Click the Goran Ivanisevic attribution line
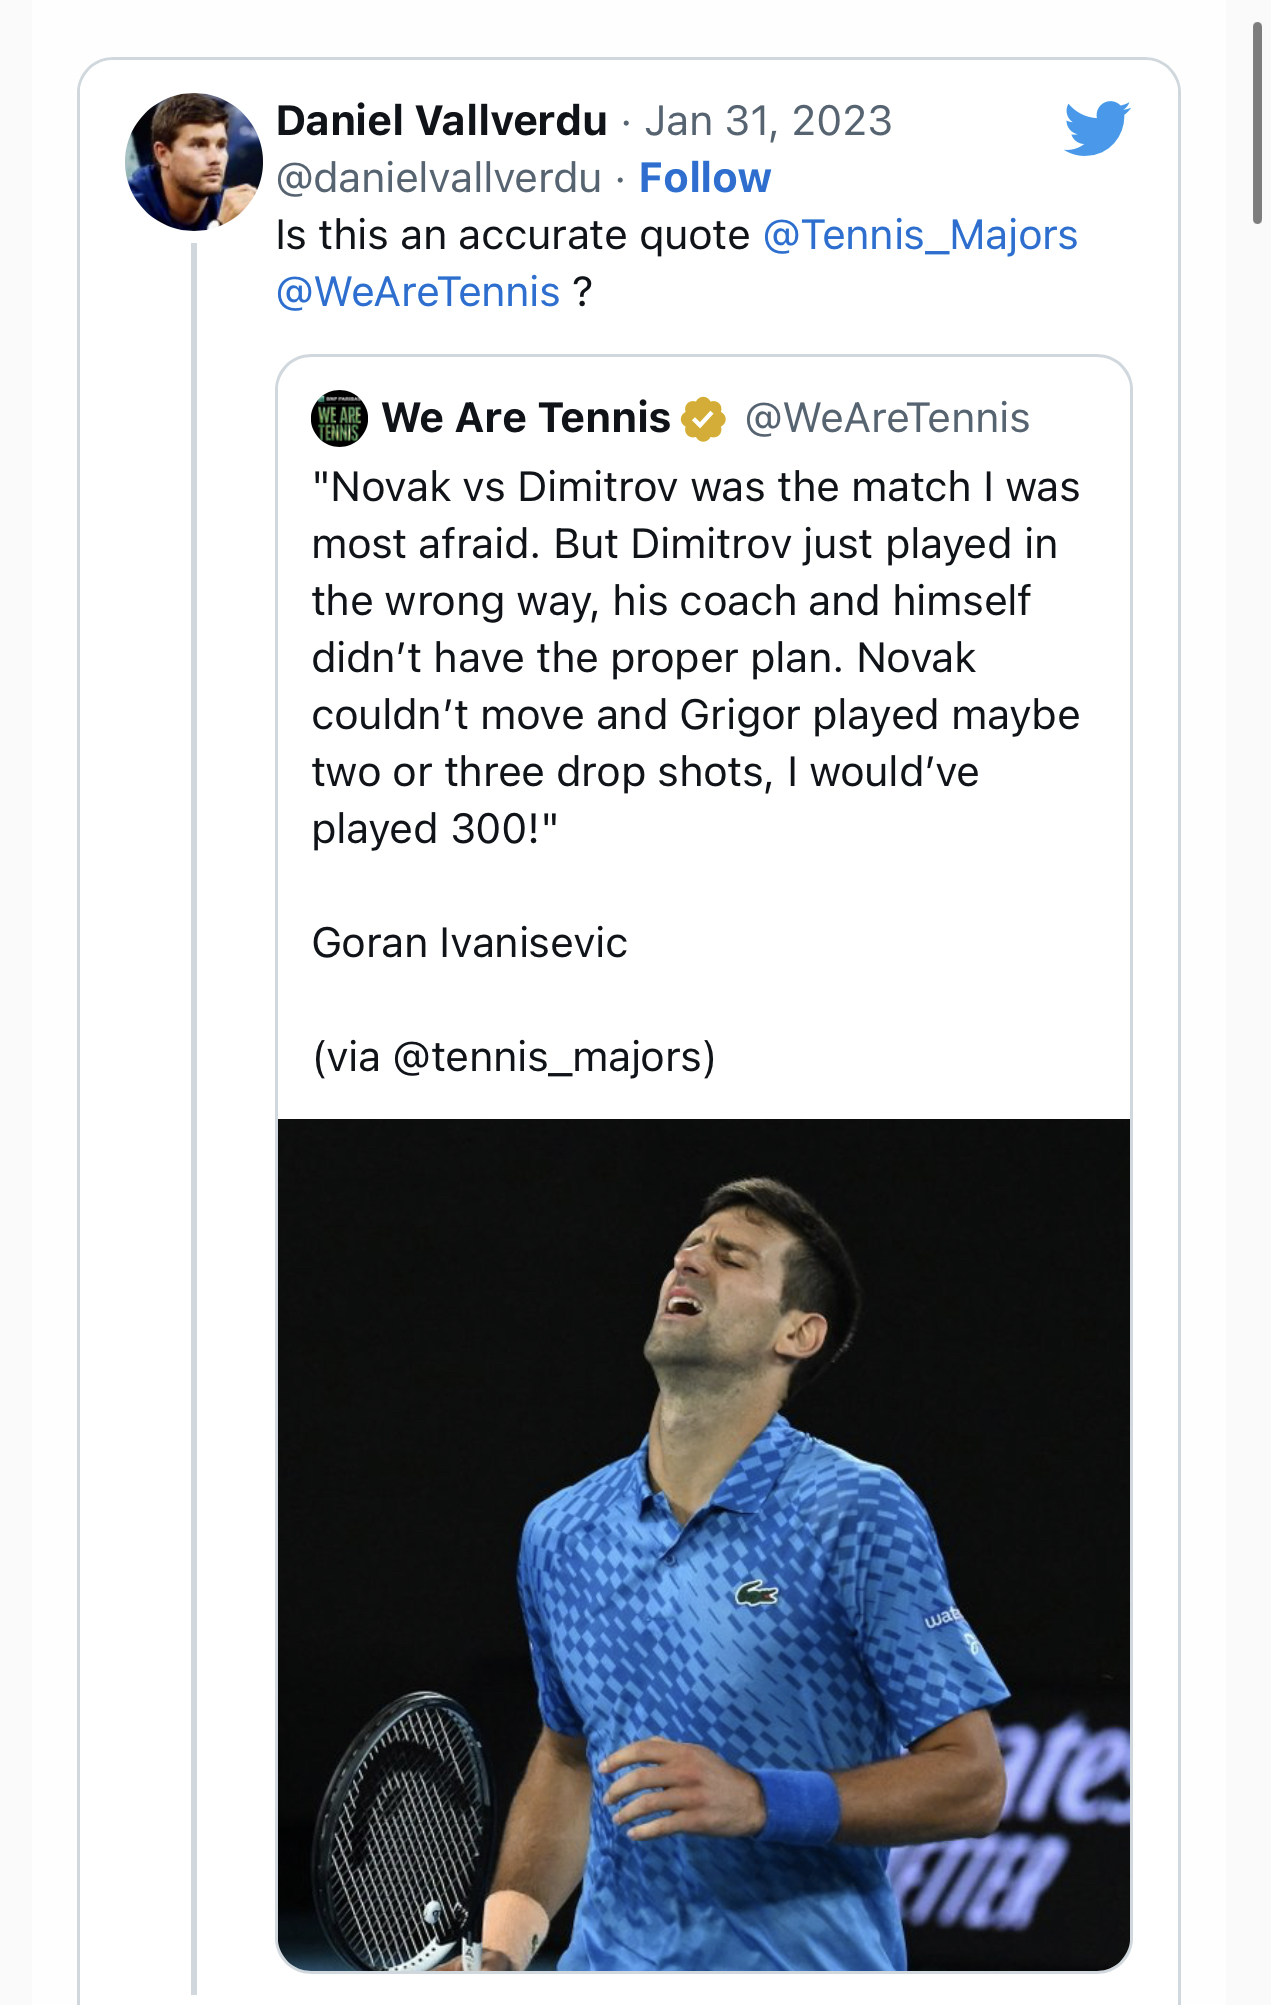Screen dimensions: 1271x2005 point(470,943)
